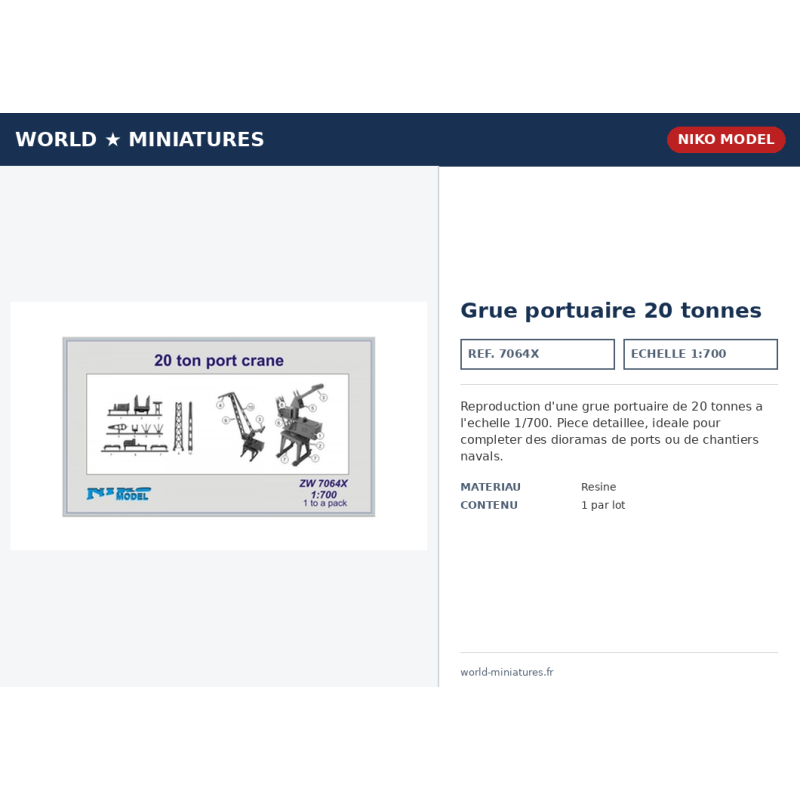The height and width of the screenshot is (800, 800).
Task: Click the crane parts sprue illustration
Action: pos(148,425)
